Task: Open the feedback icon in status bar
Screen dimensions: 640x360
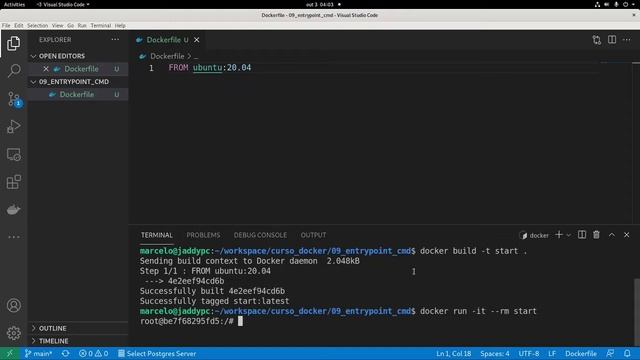Action: pyautogui.click(x=610, y=353)
